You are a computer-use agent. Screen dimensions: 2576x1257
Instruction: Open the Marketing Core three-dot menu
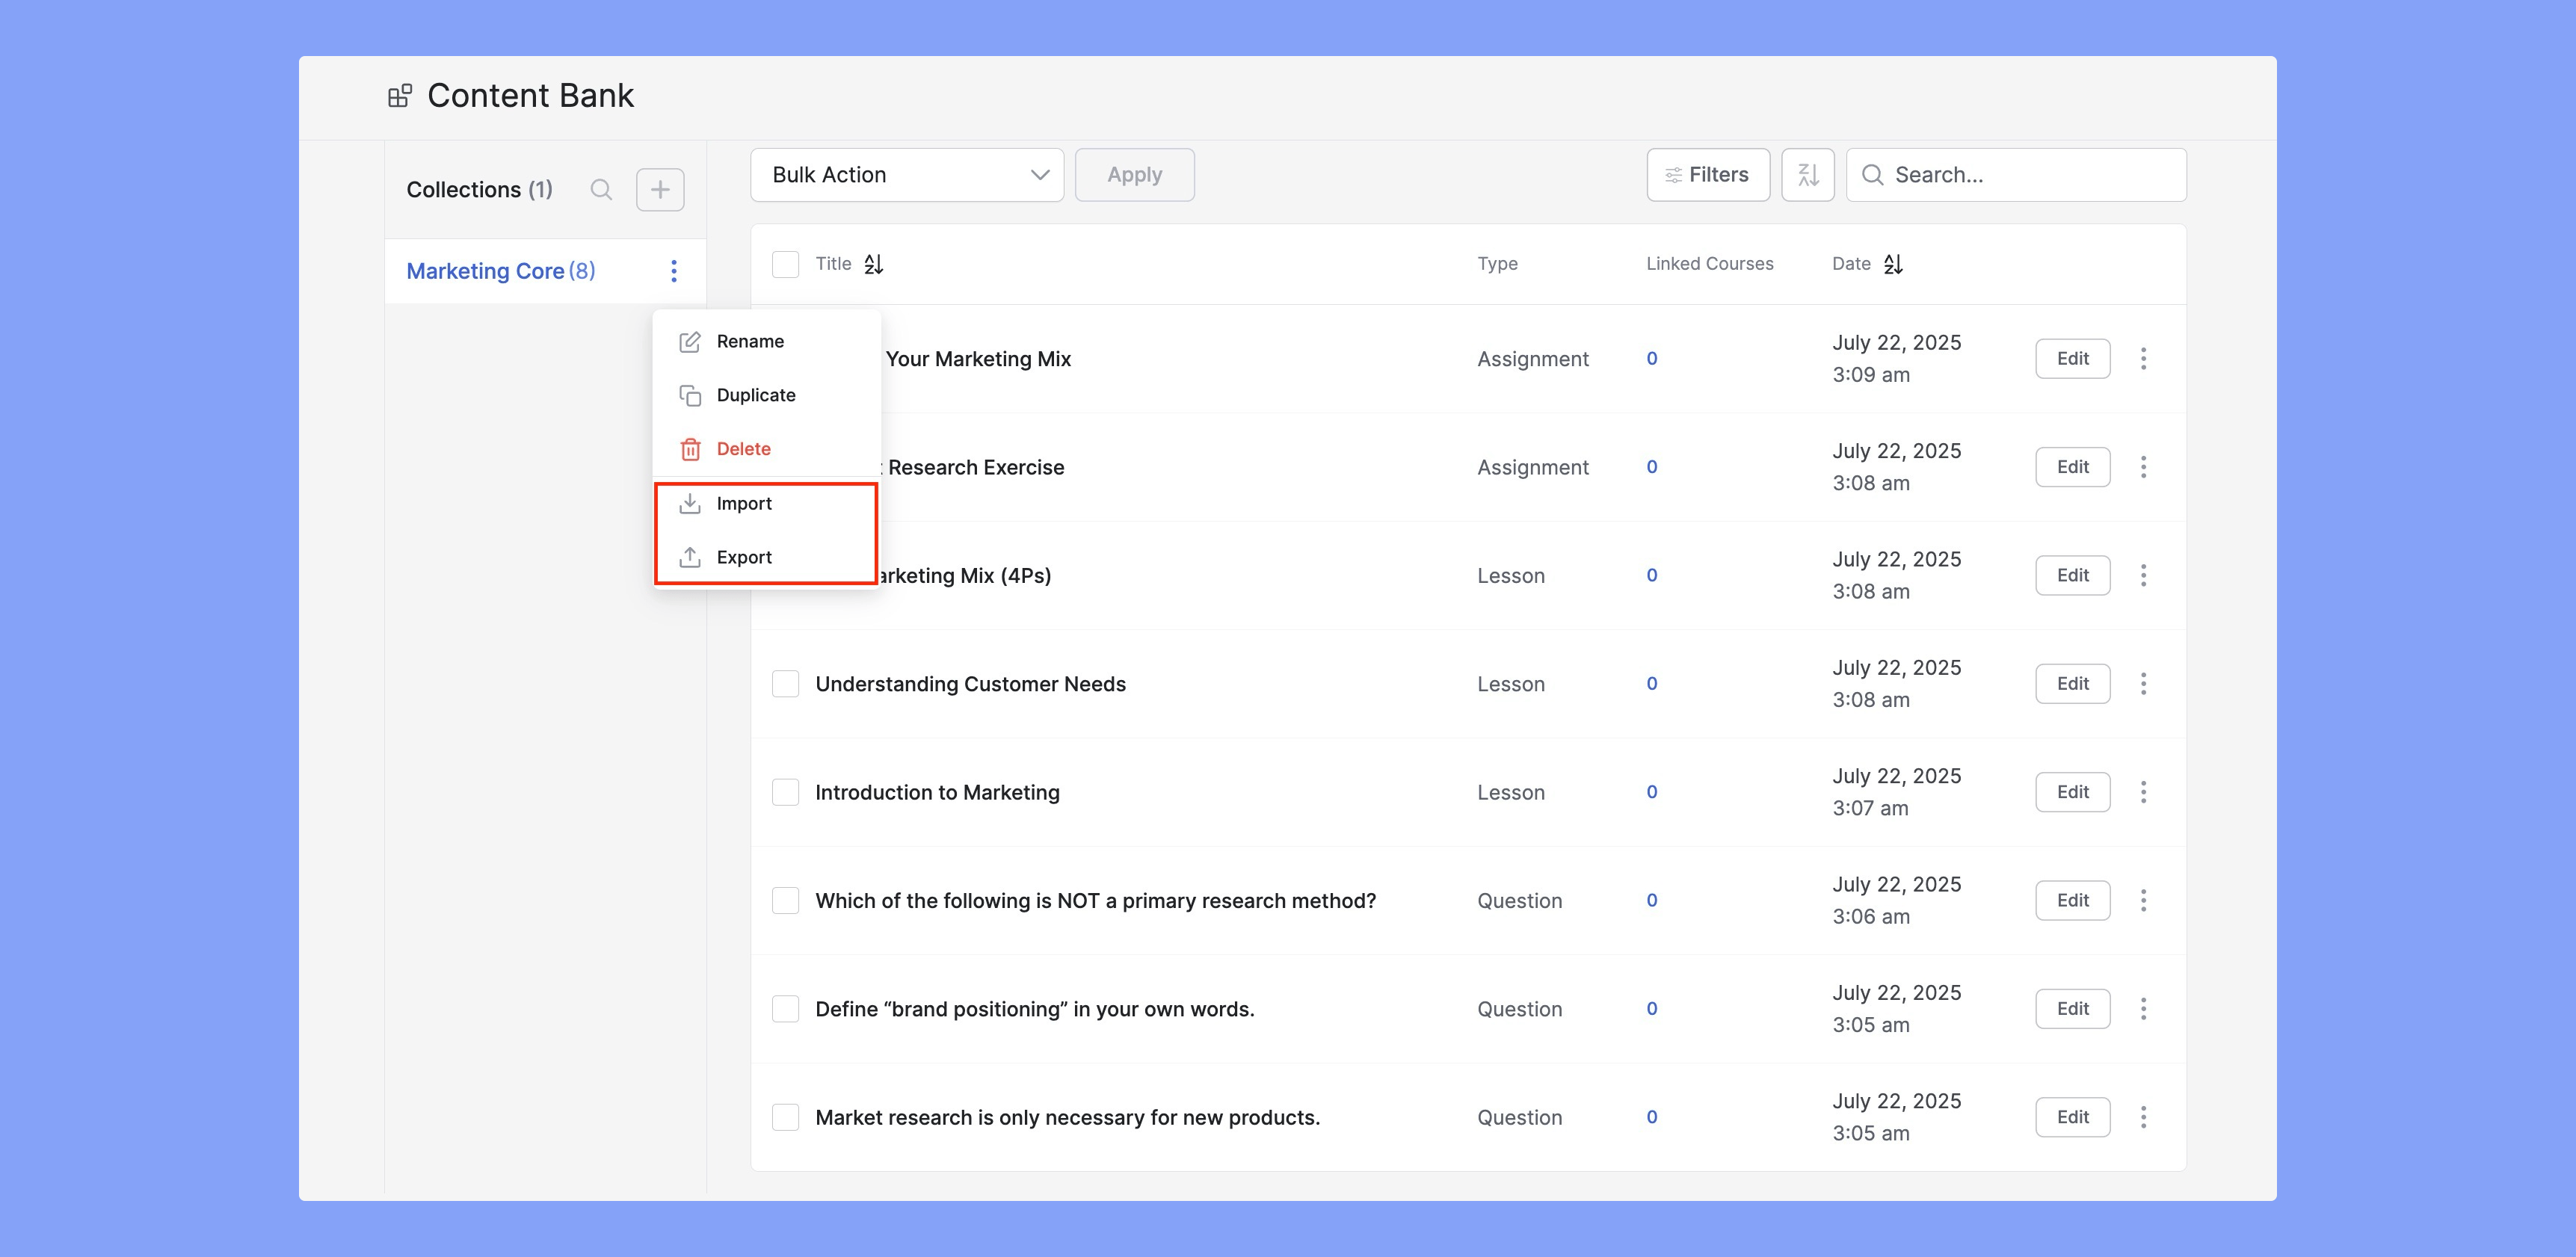(674, 271)
